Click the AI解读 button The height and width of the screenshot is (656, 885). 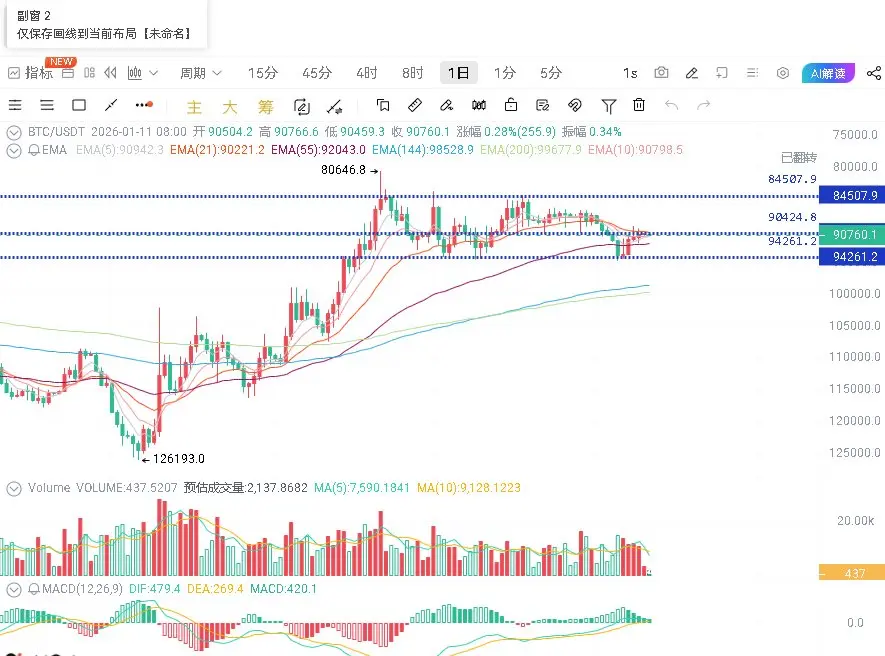(828, 73)
